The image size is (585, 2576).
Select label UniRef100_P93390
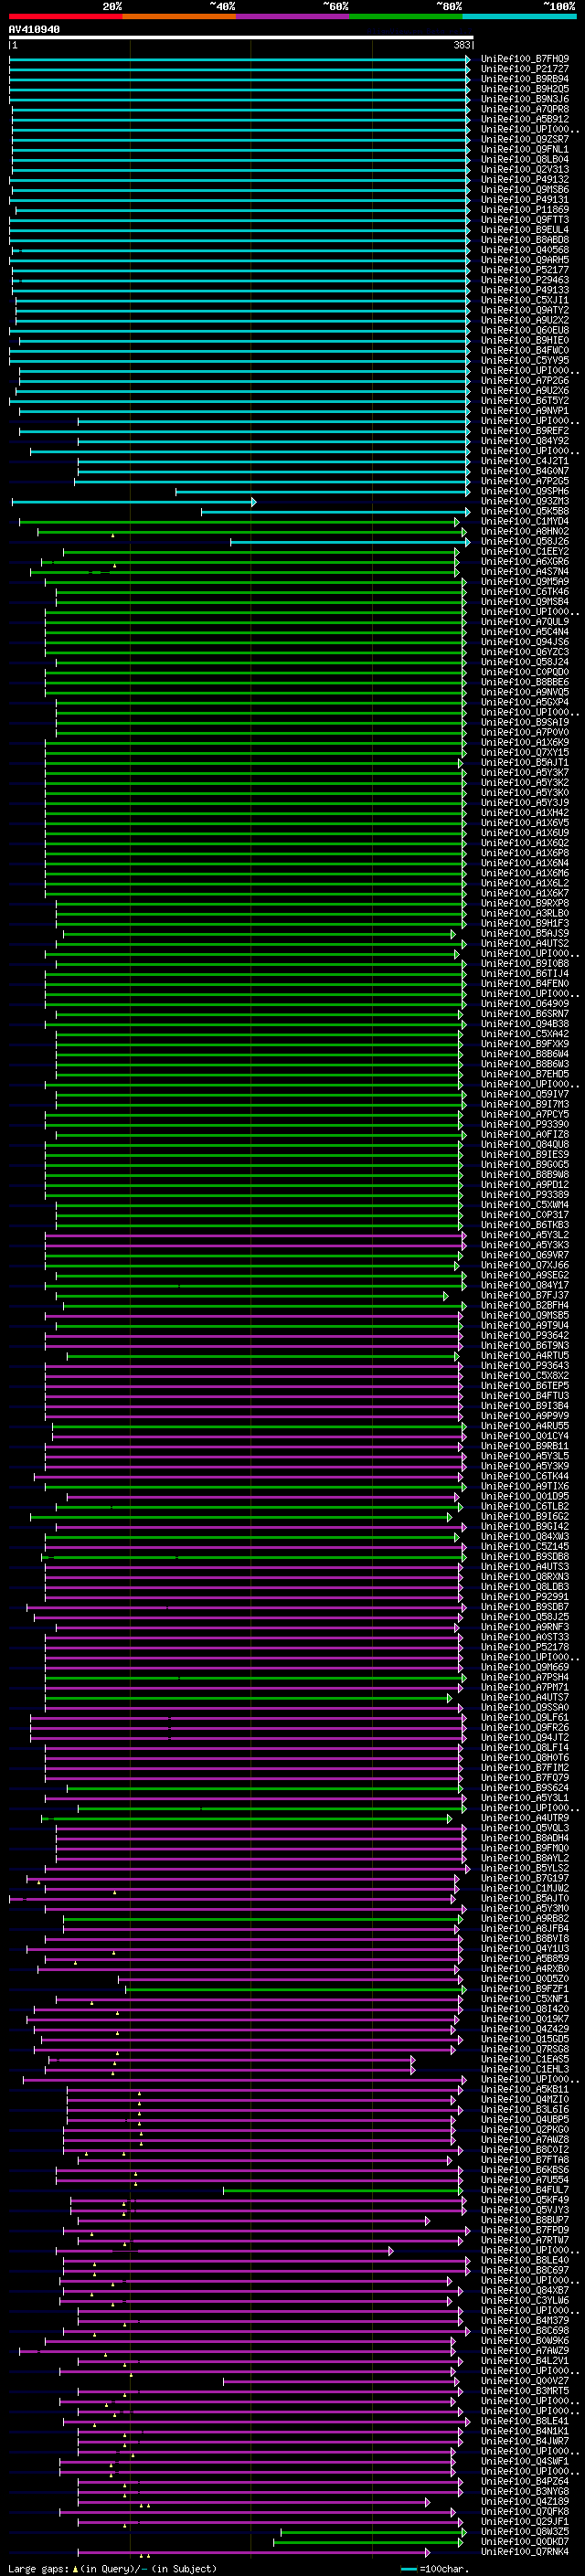[x=524, y=1124]
